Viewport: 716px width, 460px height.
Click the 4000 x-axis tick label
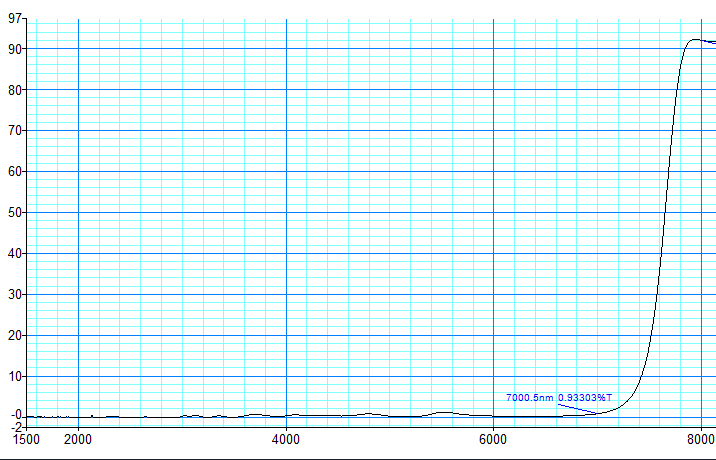[286, 437]
